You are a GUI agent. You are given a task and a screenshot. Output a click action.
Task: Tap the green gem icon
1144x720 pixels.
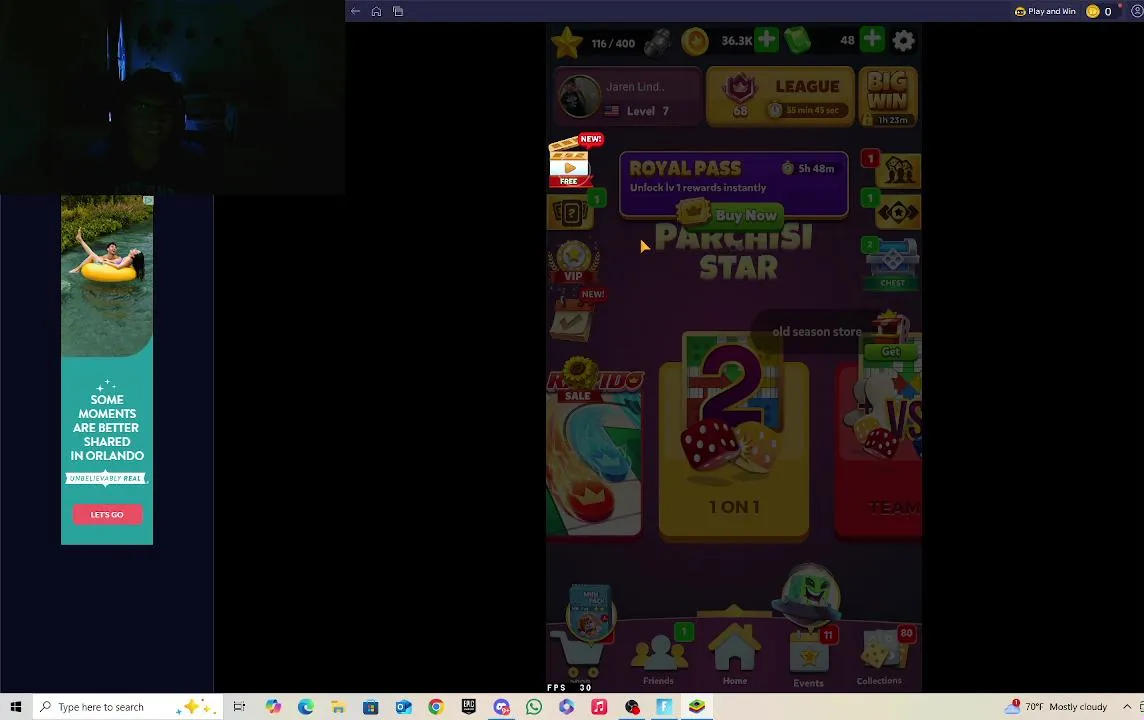point(797,40)
